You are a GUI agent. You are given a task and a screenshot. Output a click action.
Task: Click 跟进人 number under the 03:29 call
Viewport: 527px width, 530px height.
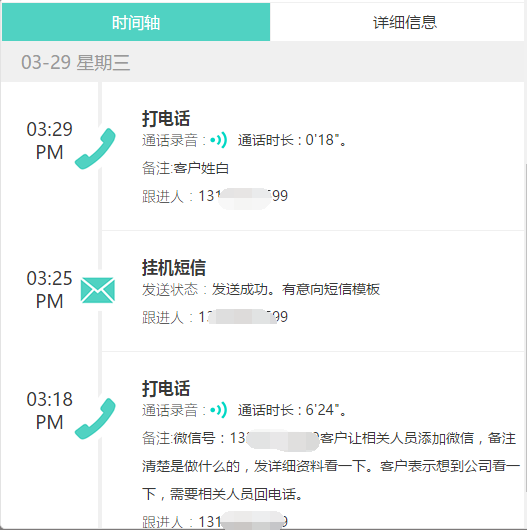tap(243, 196)
